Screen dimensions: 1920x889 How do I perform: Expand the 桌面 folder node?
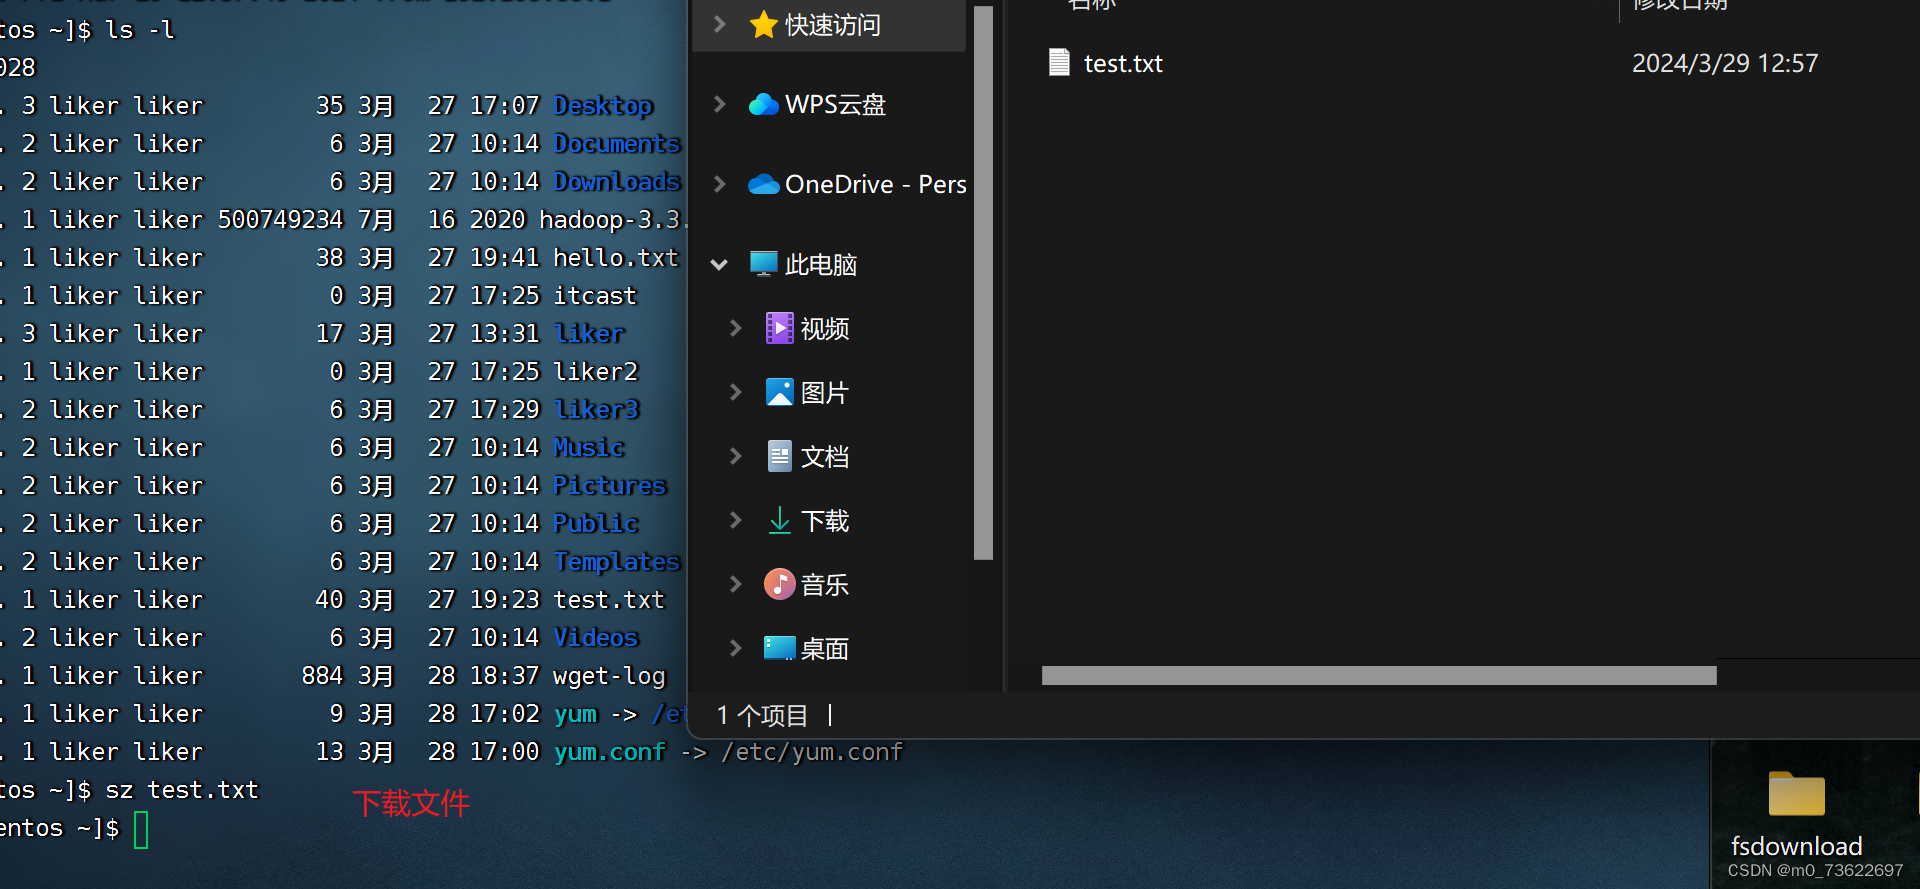point(735,648)
